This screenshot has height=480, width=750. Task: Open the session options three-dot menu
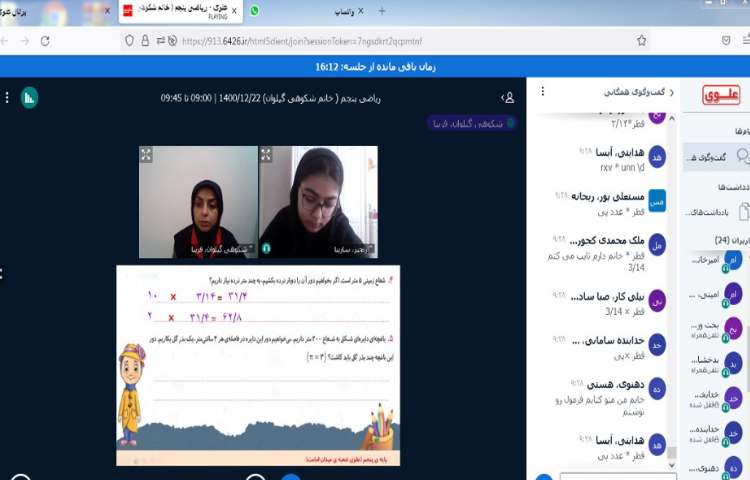point(7,98)
